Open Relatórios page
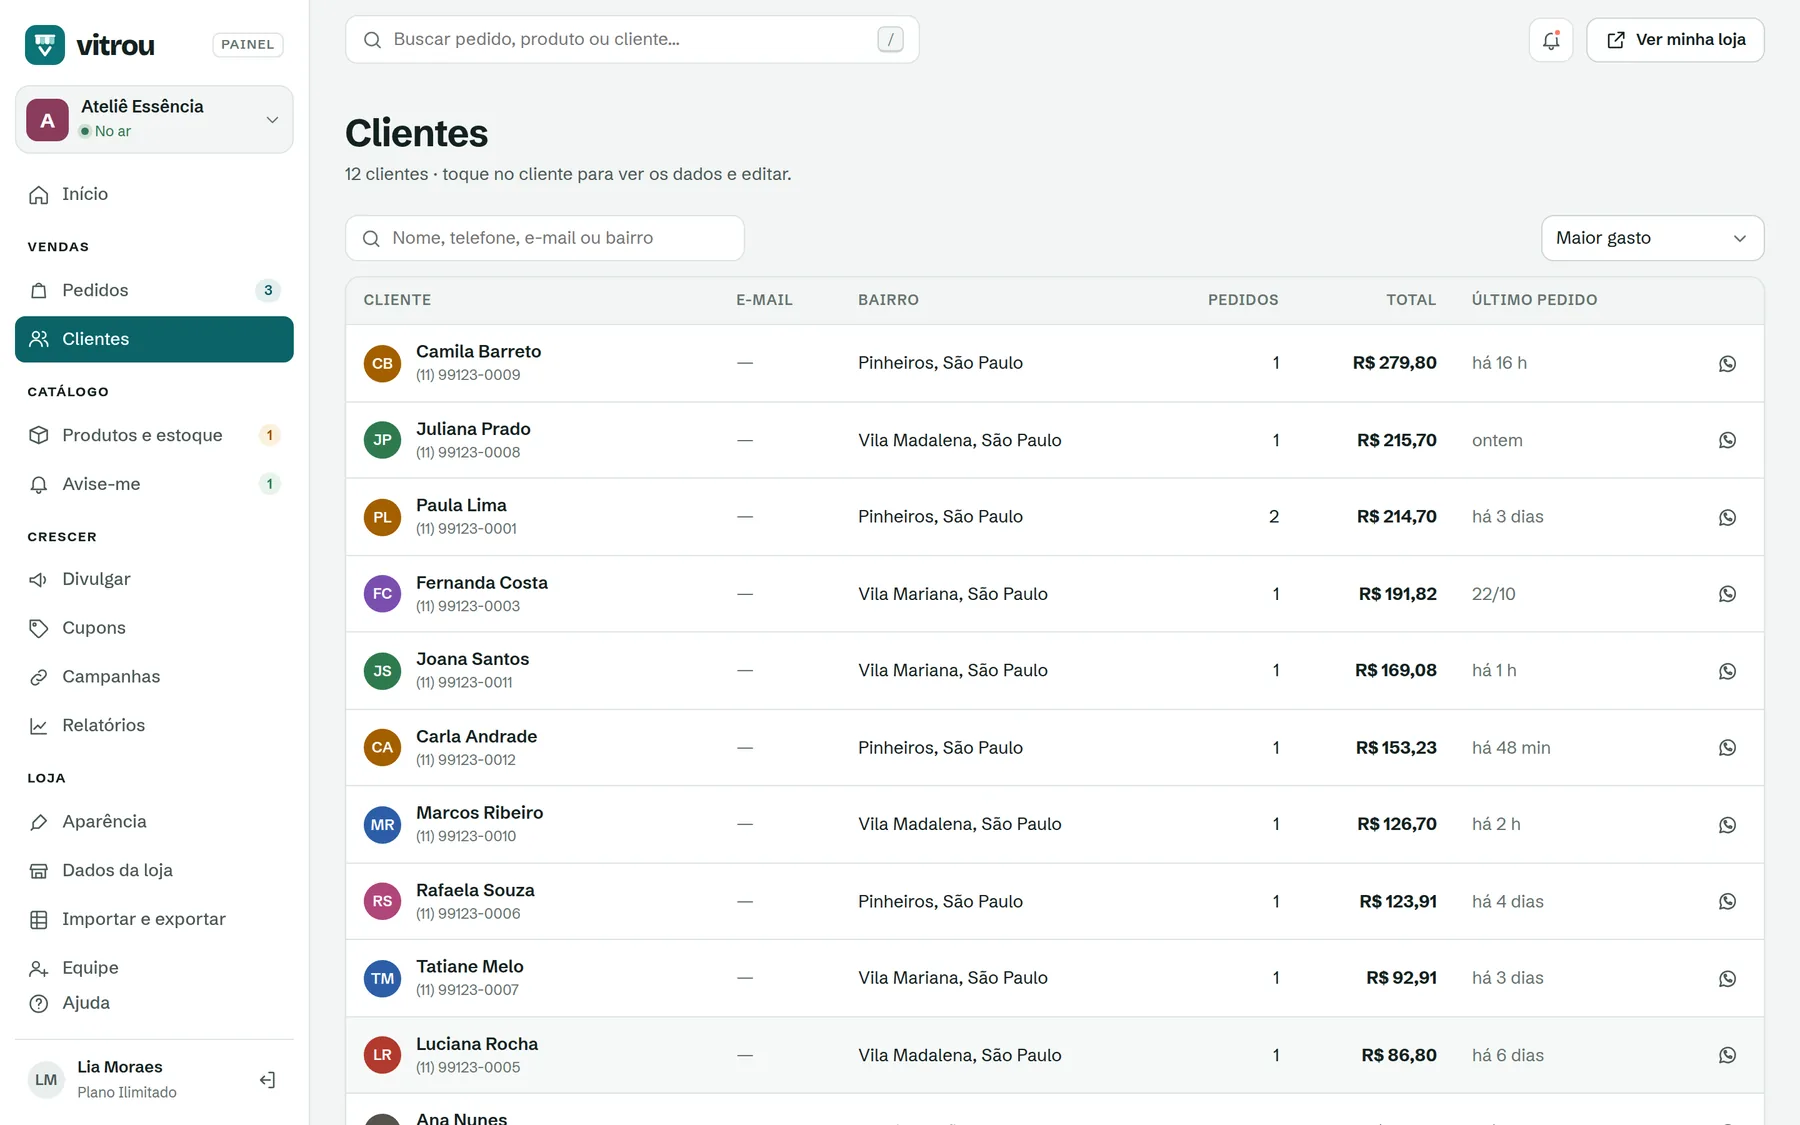The image size is (1800, 1125). (x=154, y=725)
